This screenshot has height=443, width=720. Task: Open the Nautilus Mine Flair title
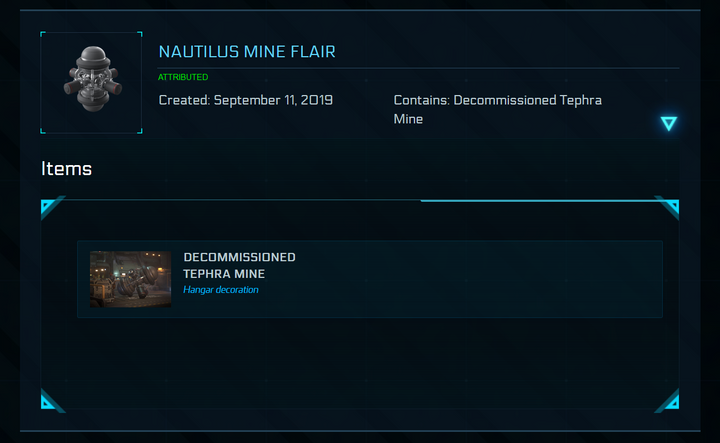point(247,51)
